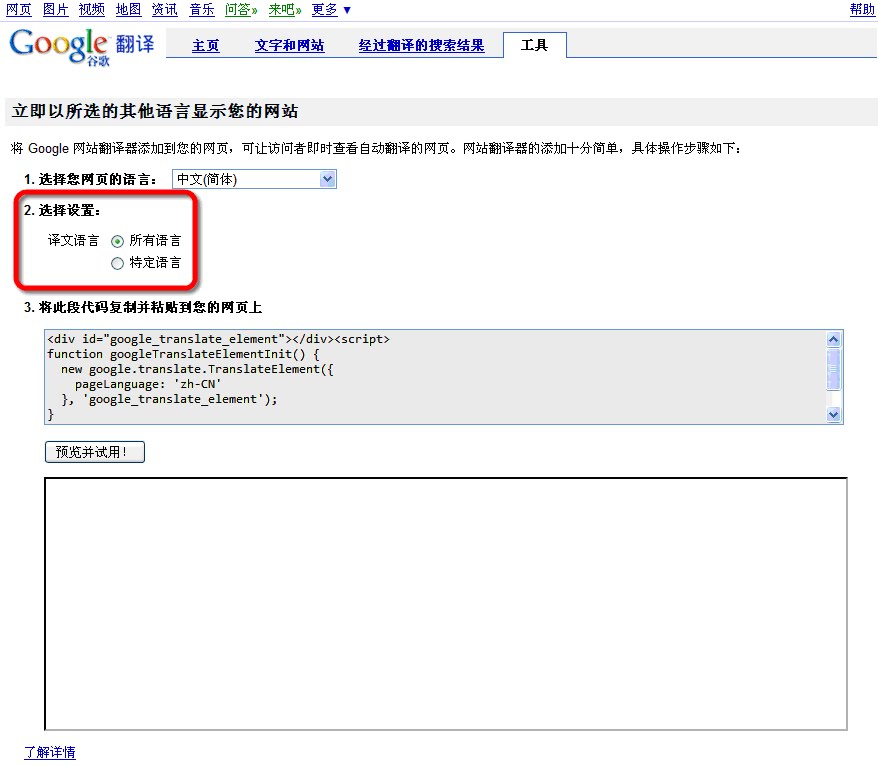Image resolution: width=878 pixels, height=766 pixels.
Task: Click inside the empty preview frame
Action: click(446, 604)
